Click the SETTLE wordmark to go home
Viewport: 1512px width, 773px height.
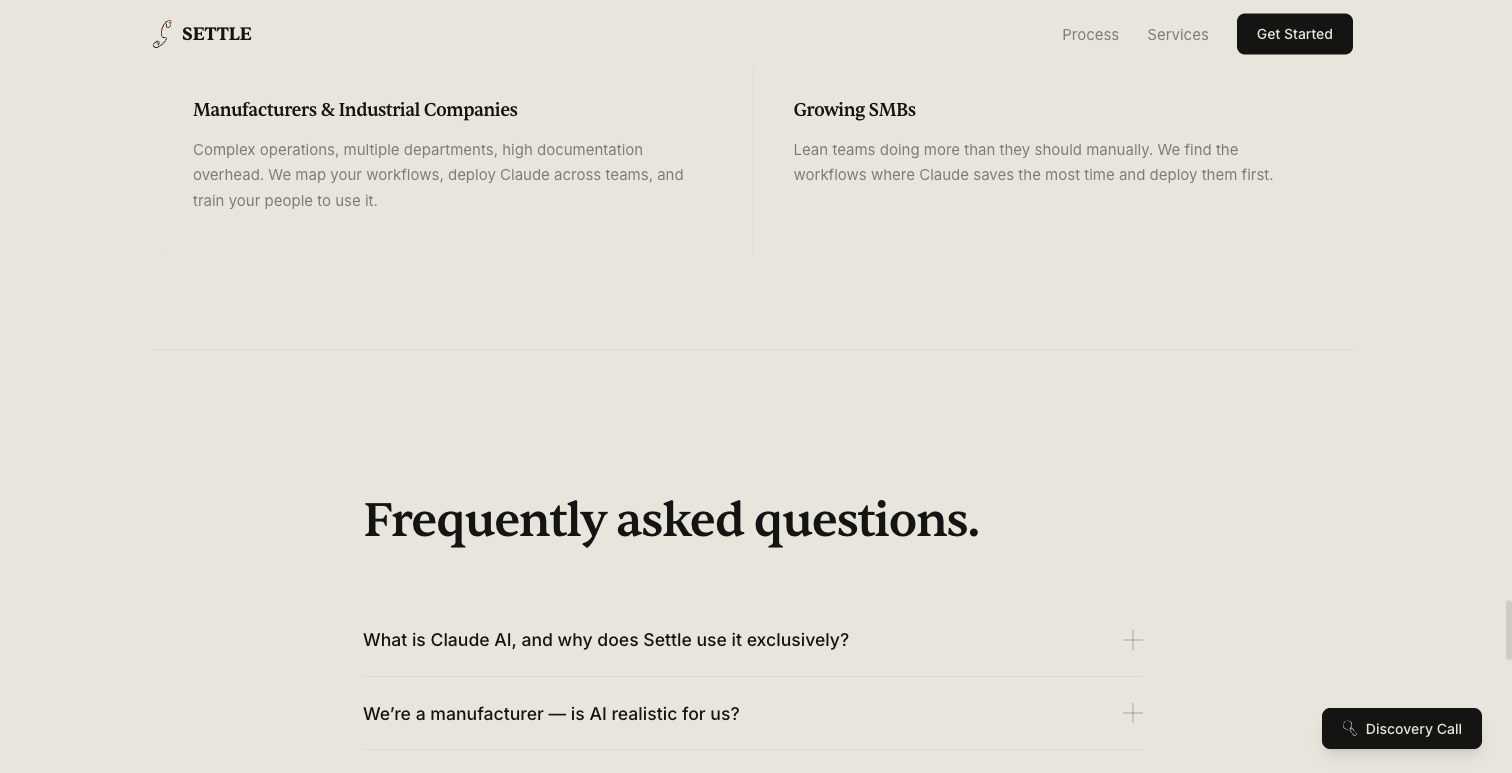click(216, 33)
